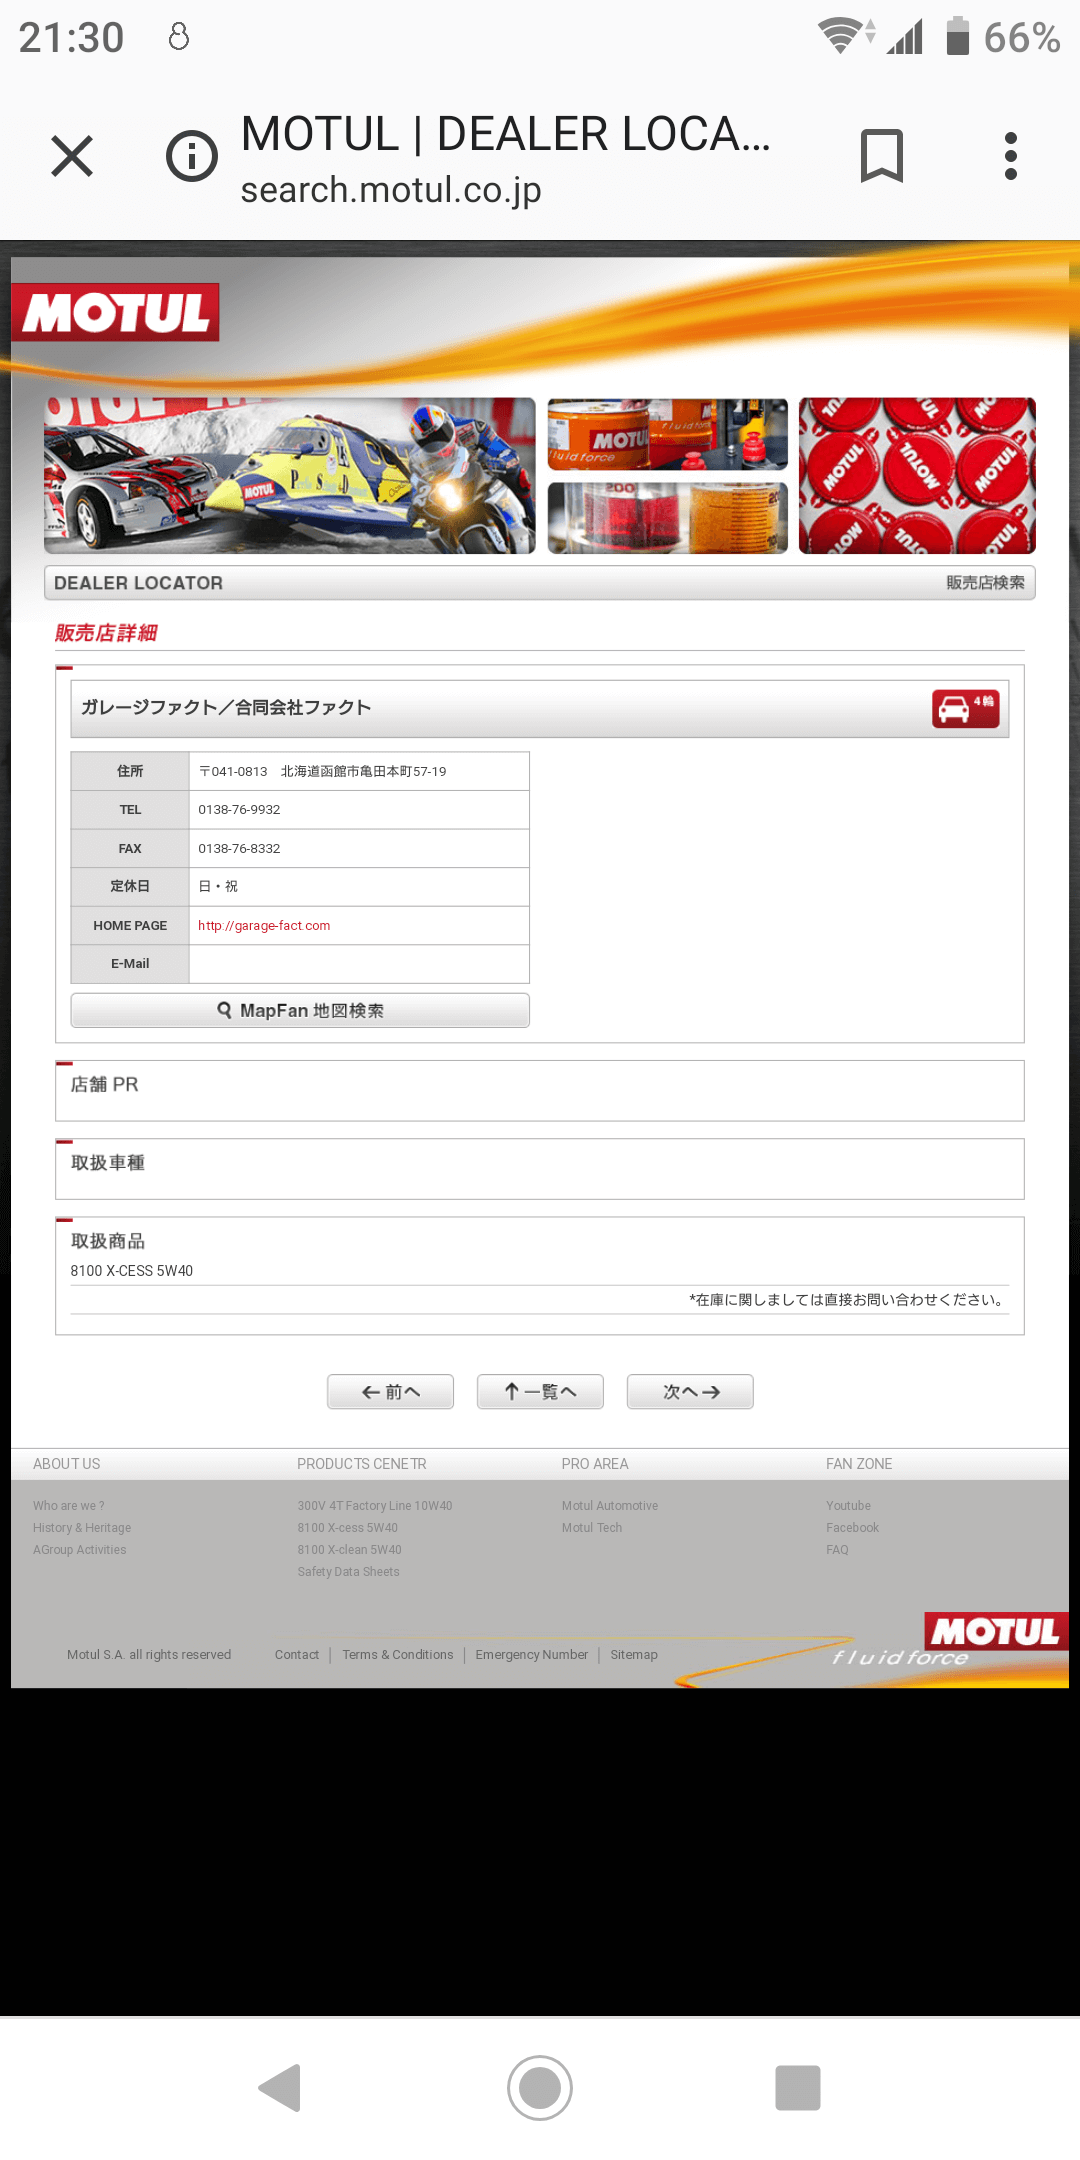Click MapFan map search button
The height and width of the screenshot is (2160, 1080).
[x=300, y=1011]
